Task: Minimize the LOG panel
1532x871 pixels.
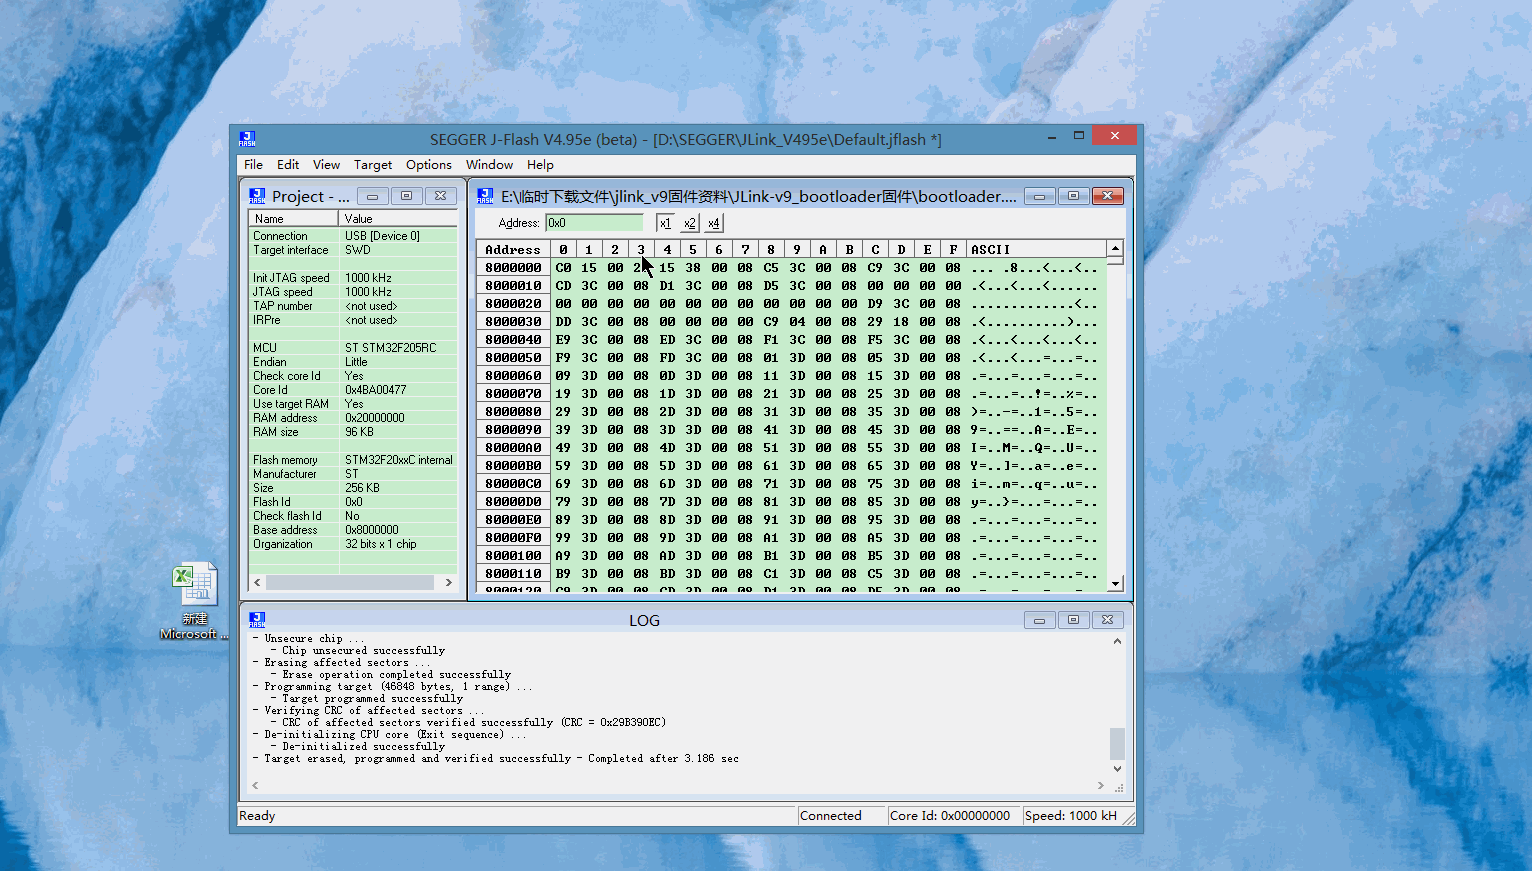Action: pos(1039,620)
